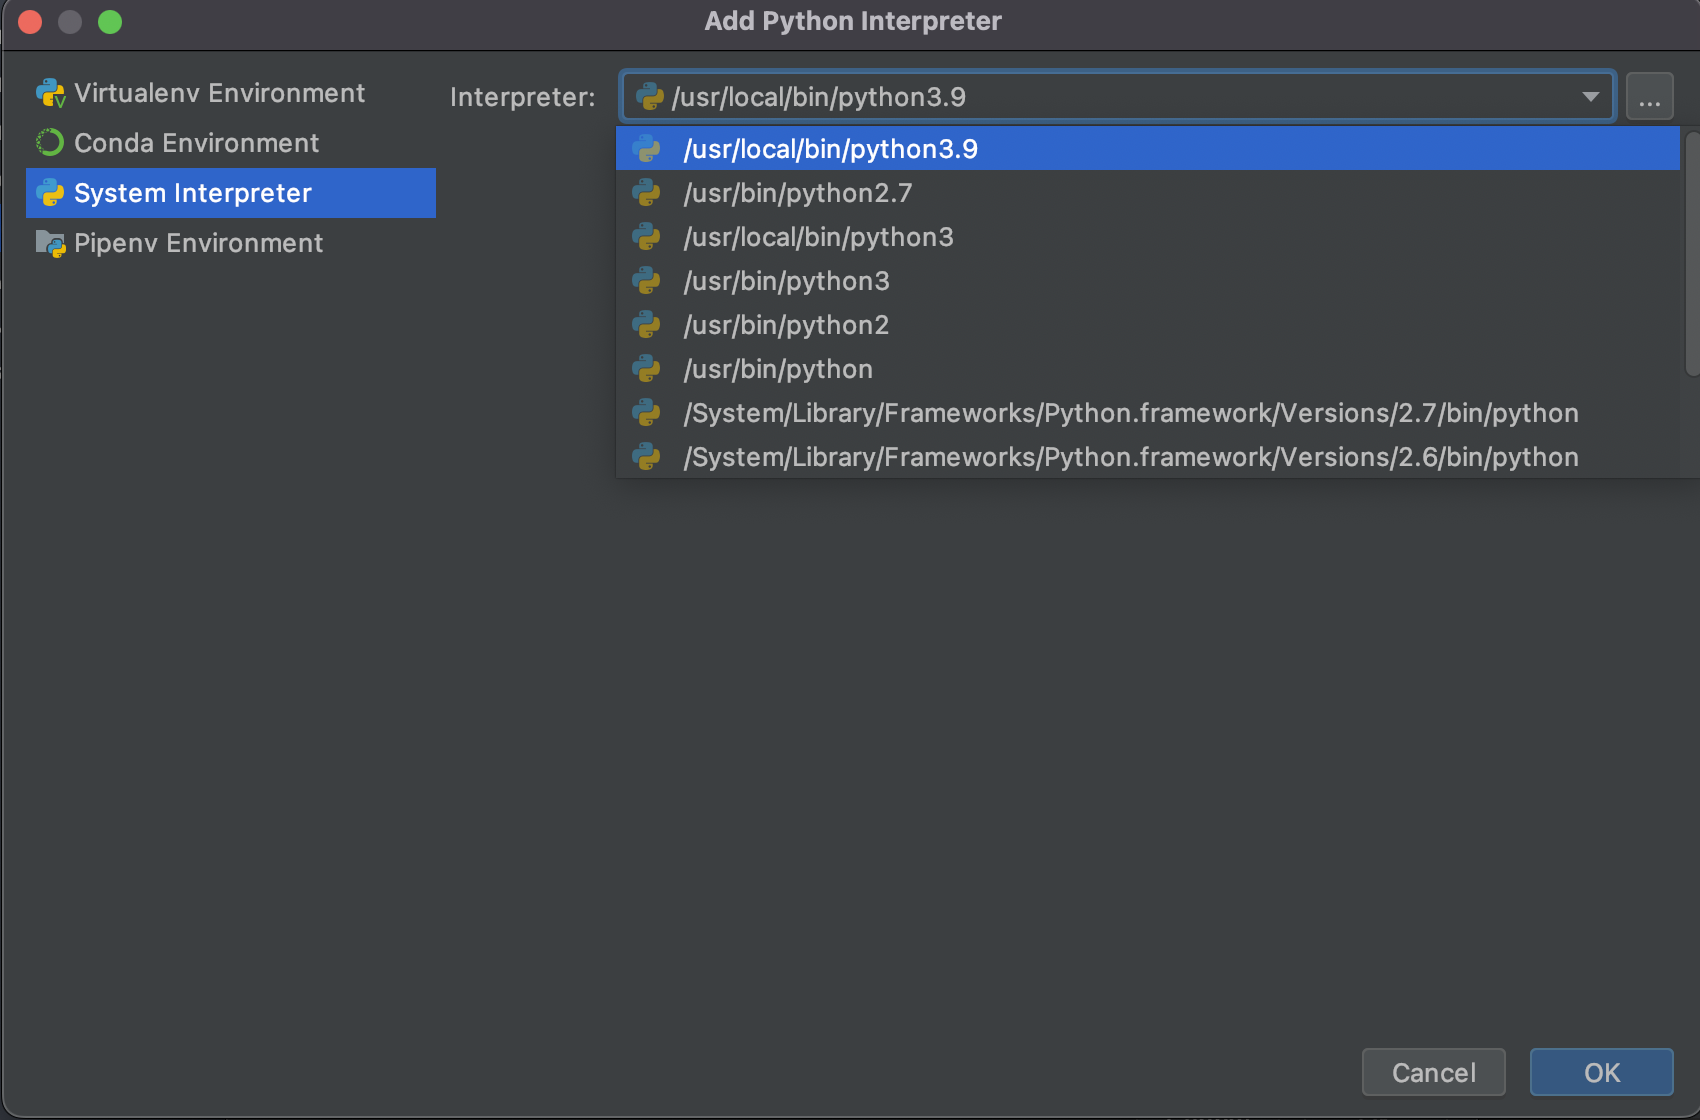Click the Python icon beside /usr/local/bin/python3
Image resolution: width=1700 pixels, height=1120 pixels.
tap(648, 237)
